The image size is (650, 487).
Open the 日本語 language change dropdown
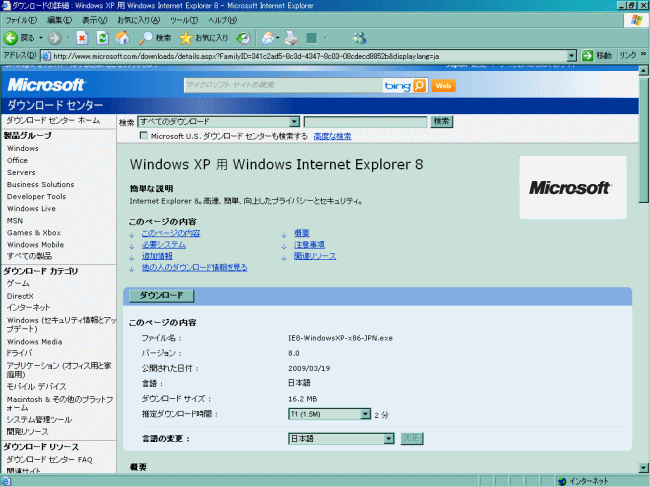click(x=341, y=439)
